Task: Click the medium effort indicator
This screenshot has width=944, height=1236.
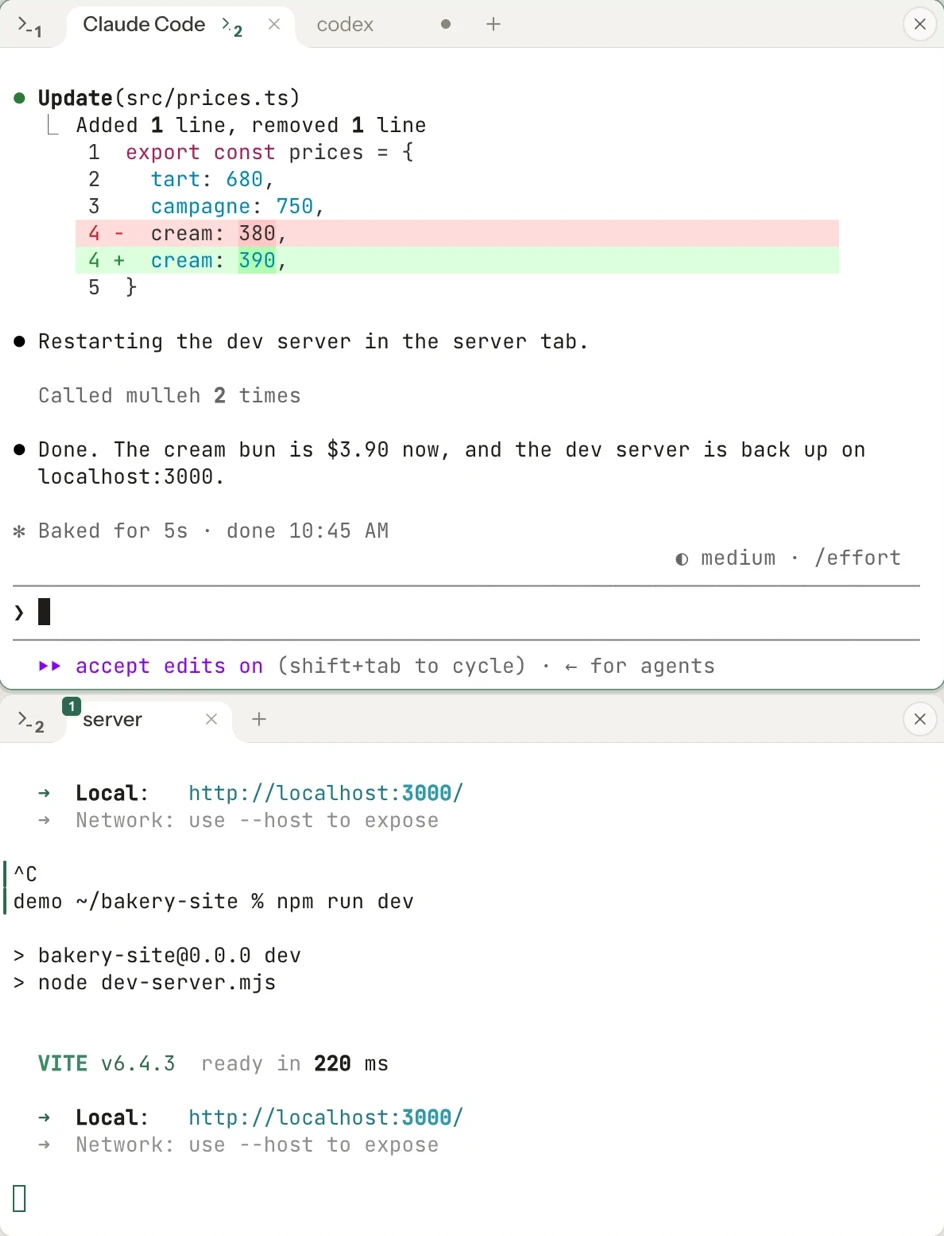Action: 726,558
